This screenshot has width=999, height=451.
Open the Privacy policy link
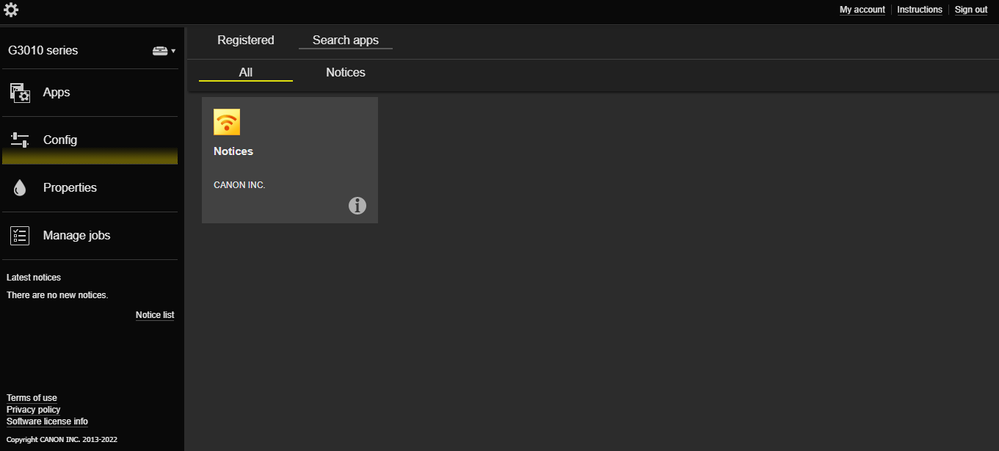tap(34, 410)
